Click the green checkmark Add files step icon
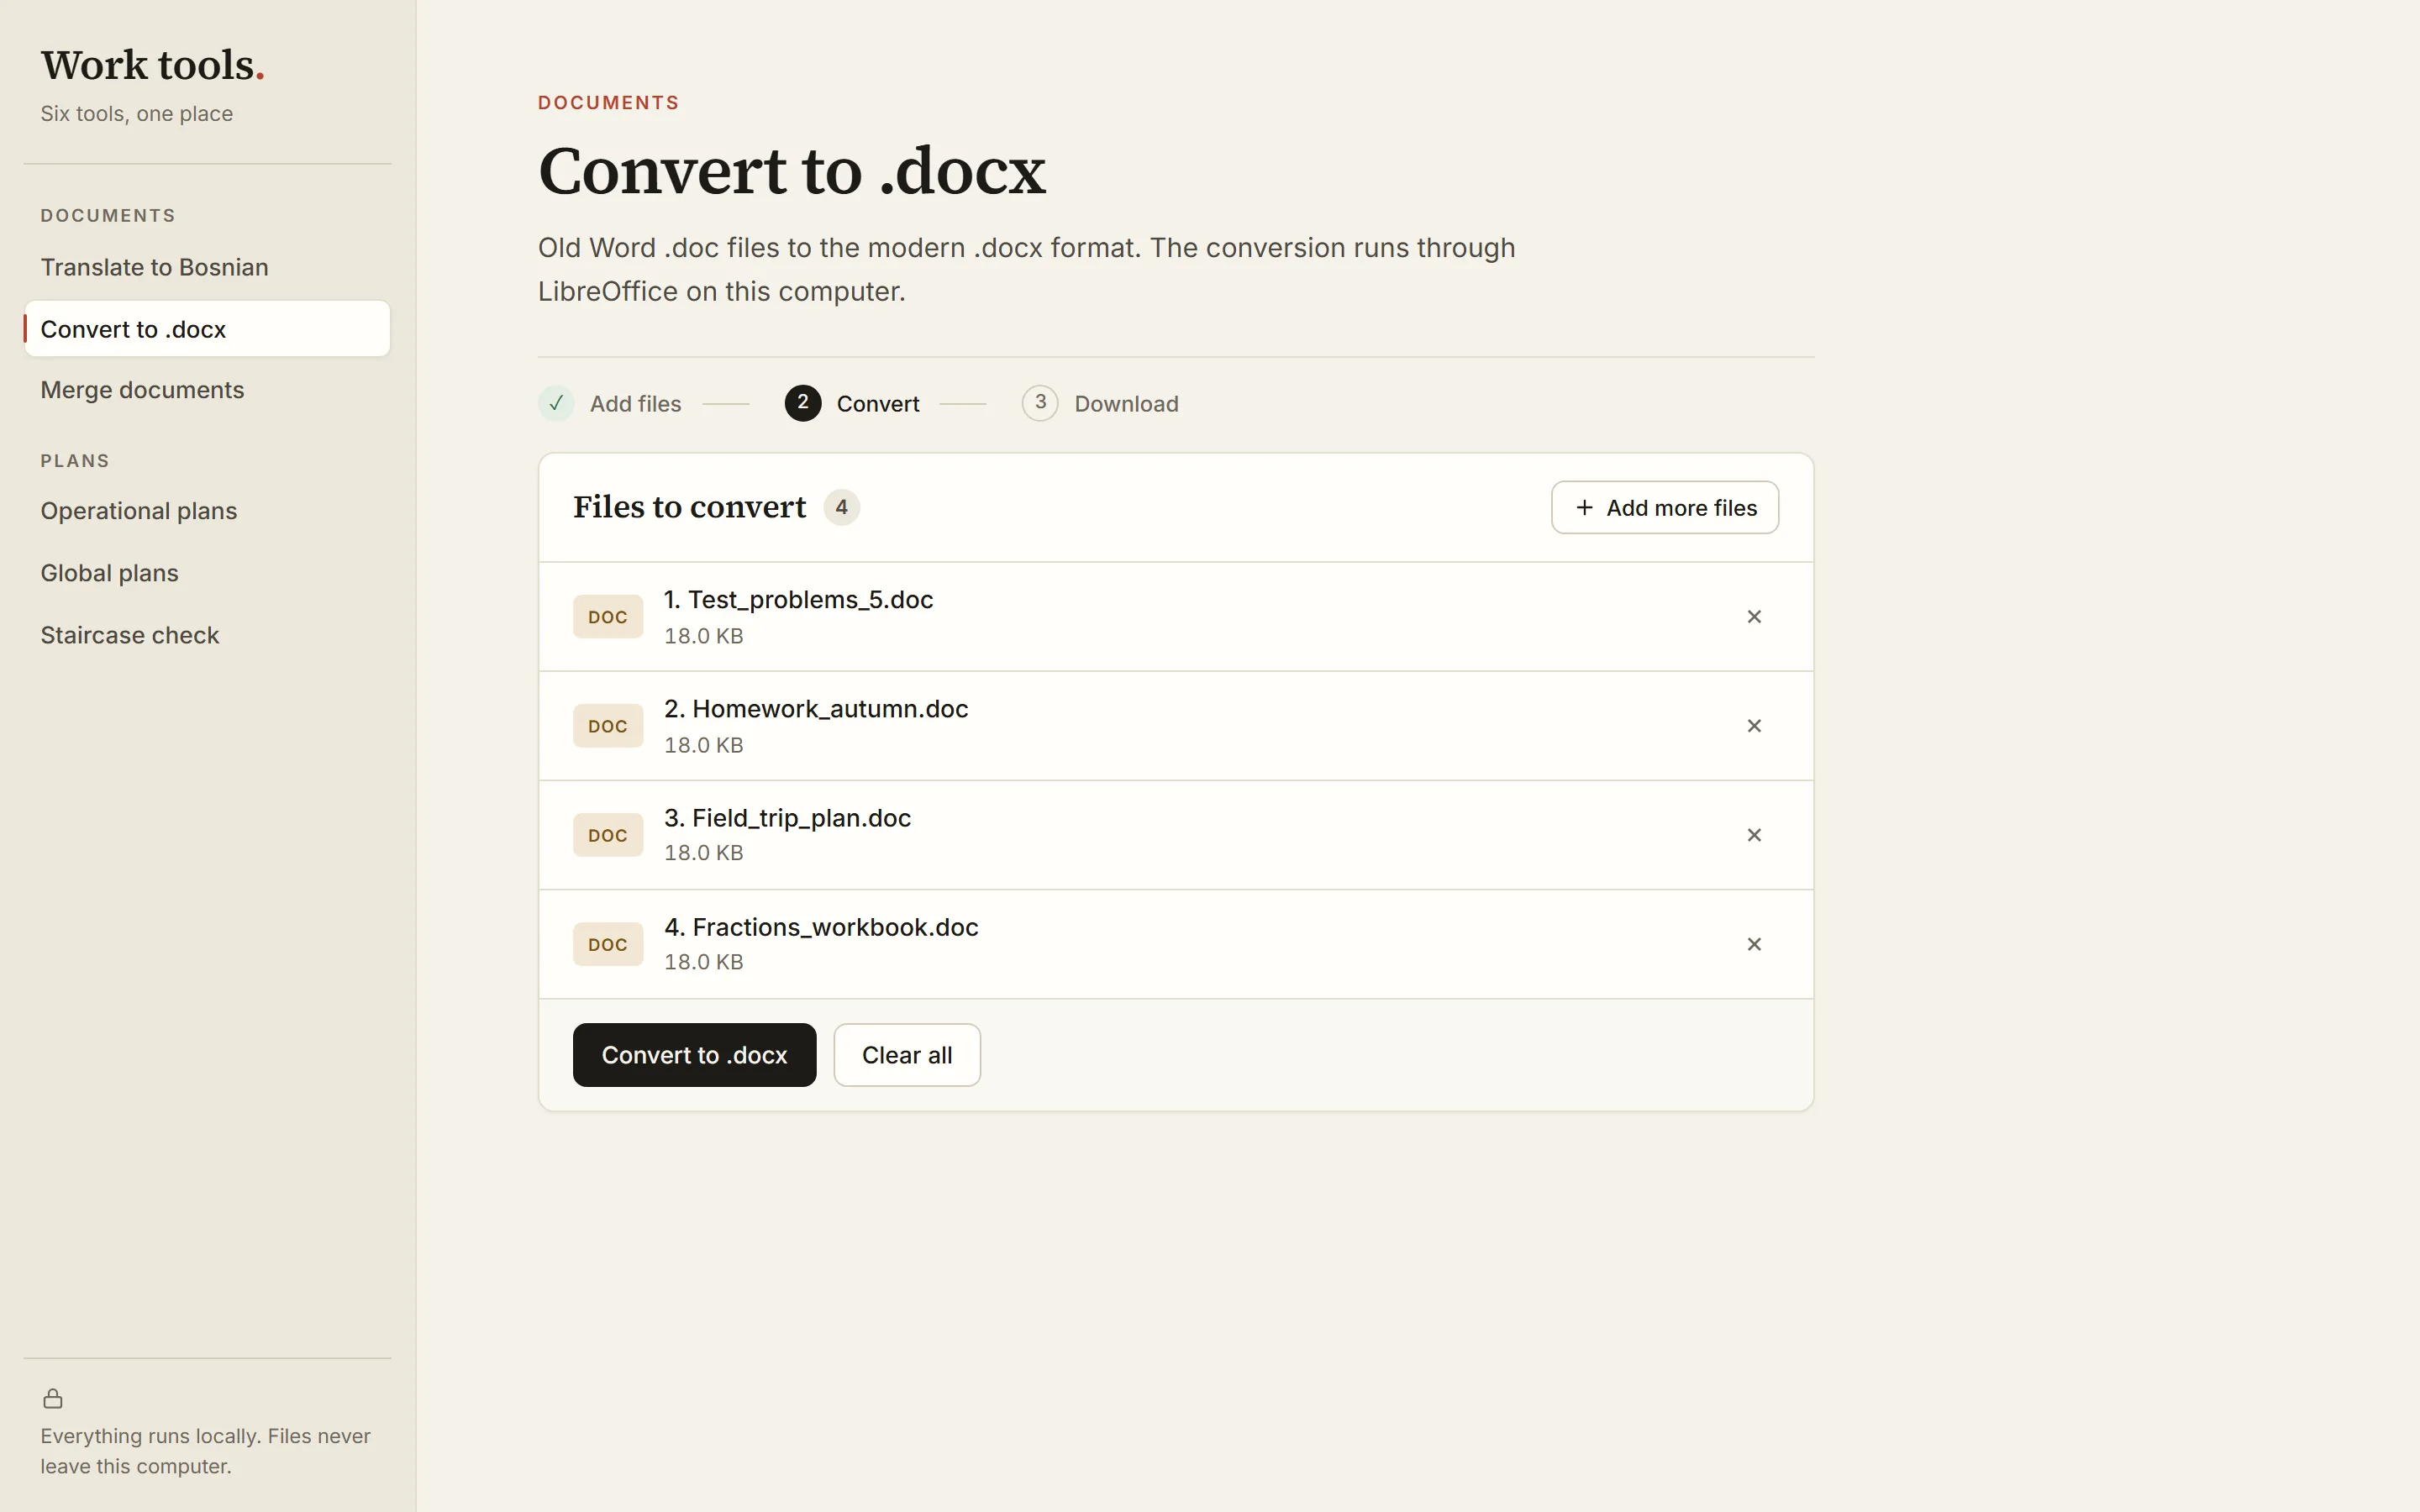The image size is (2420, 1512). (x=556, y=403)
